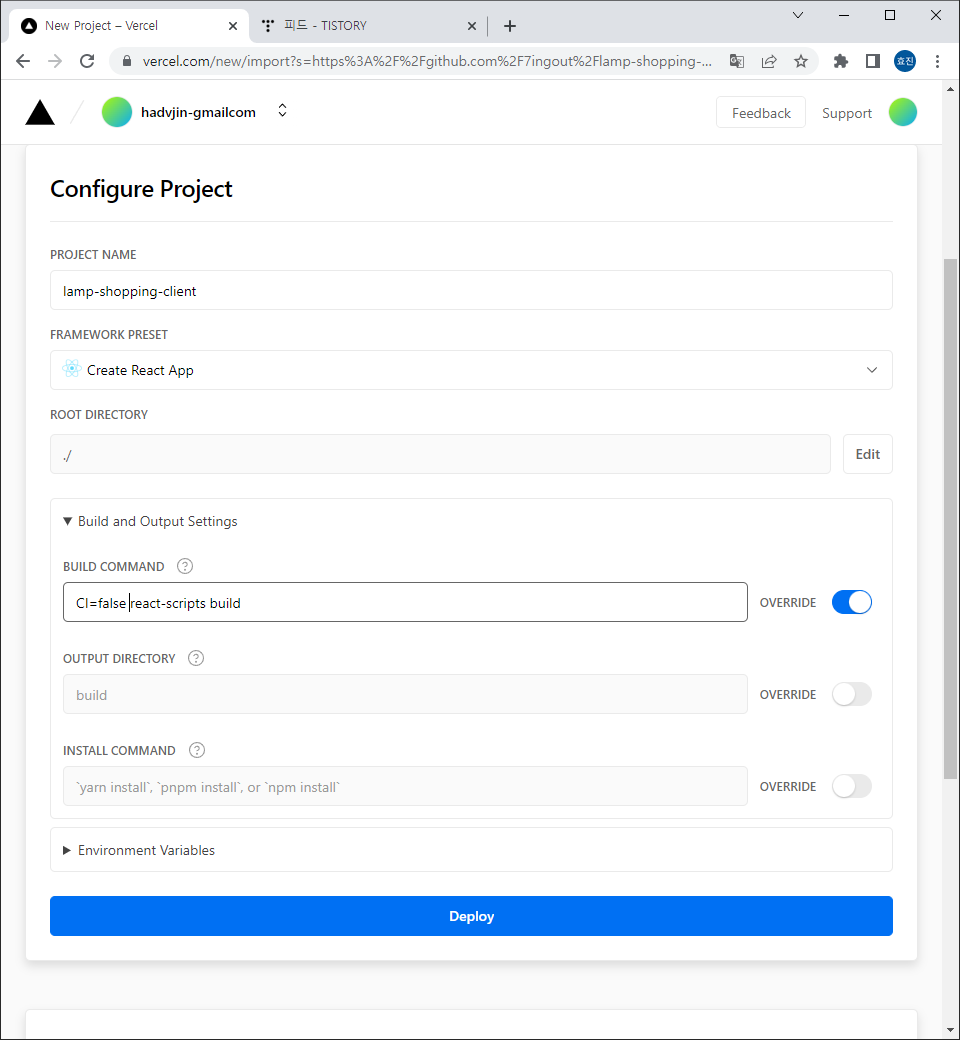960x1040 pixels.
Task: Open the Framework Preset dropdown
Action: 471,370
